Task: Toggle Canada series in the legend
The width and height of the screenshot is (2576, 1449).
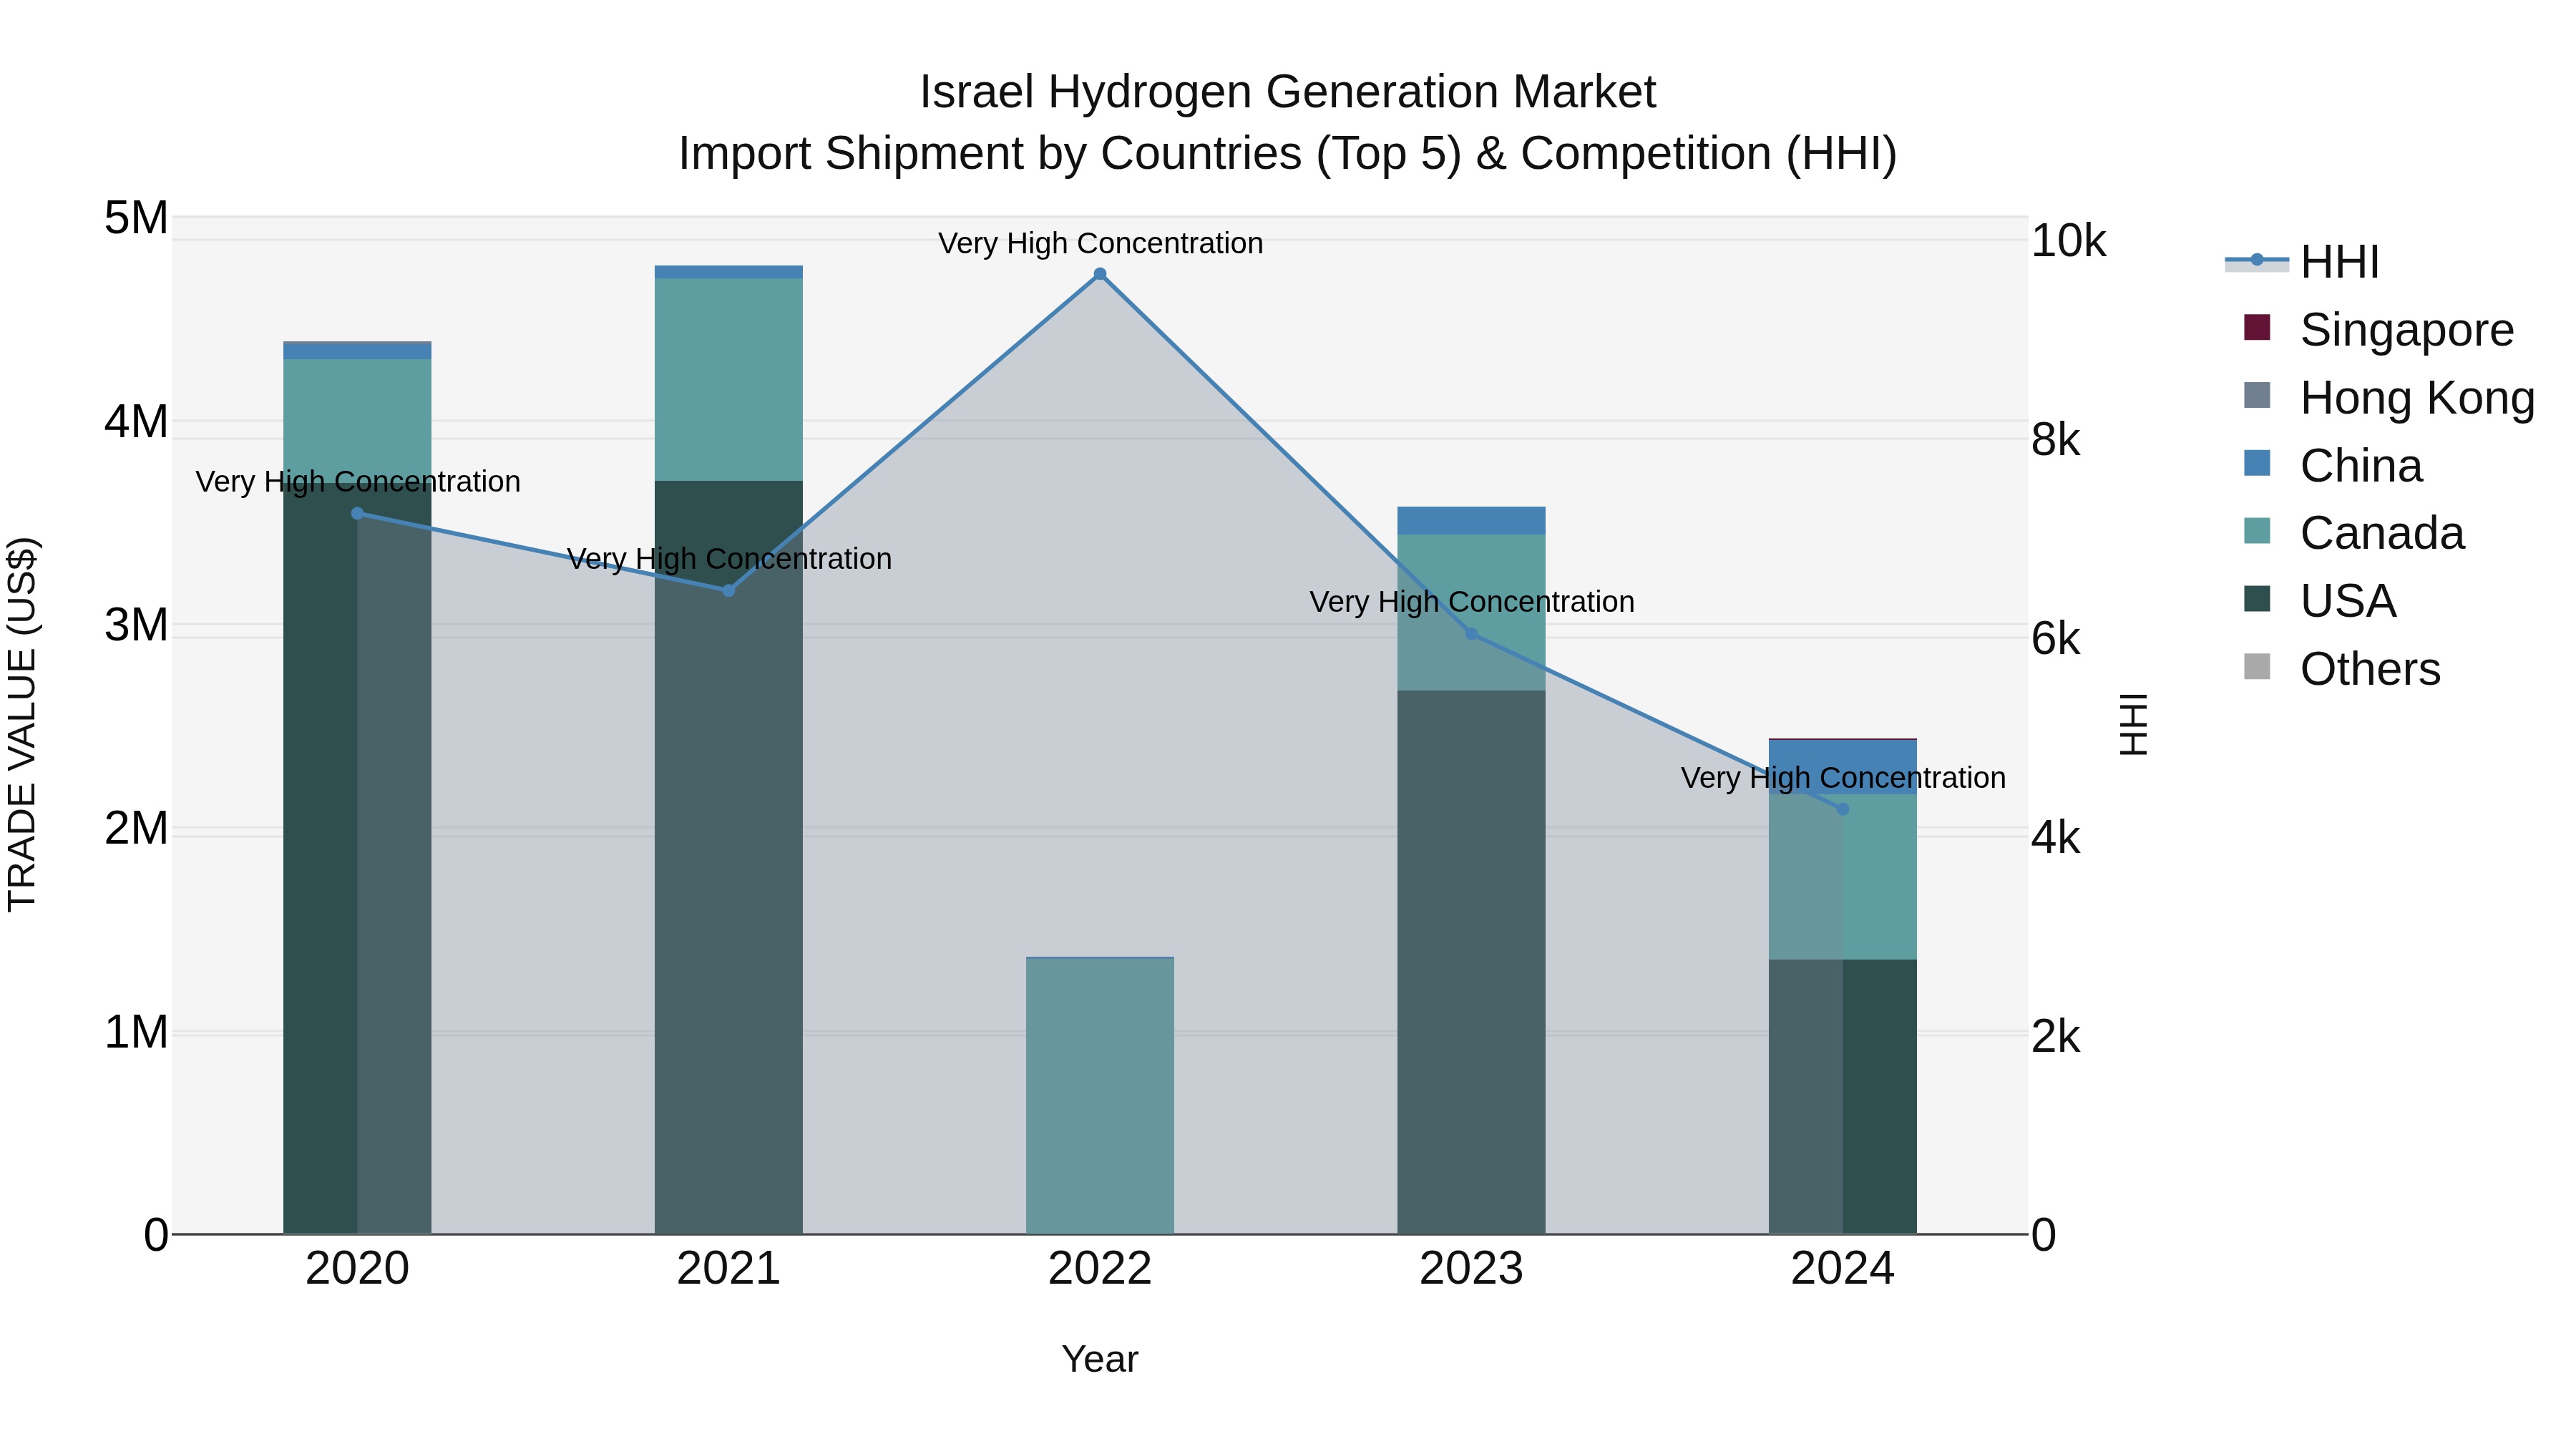Action: pos(2354,533)
